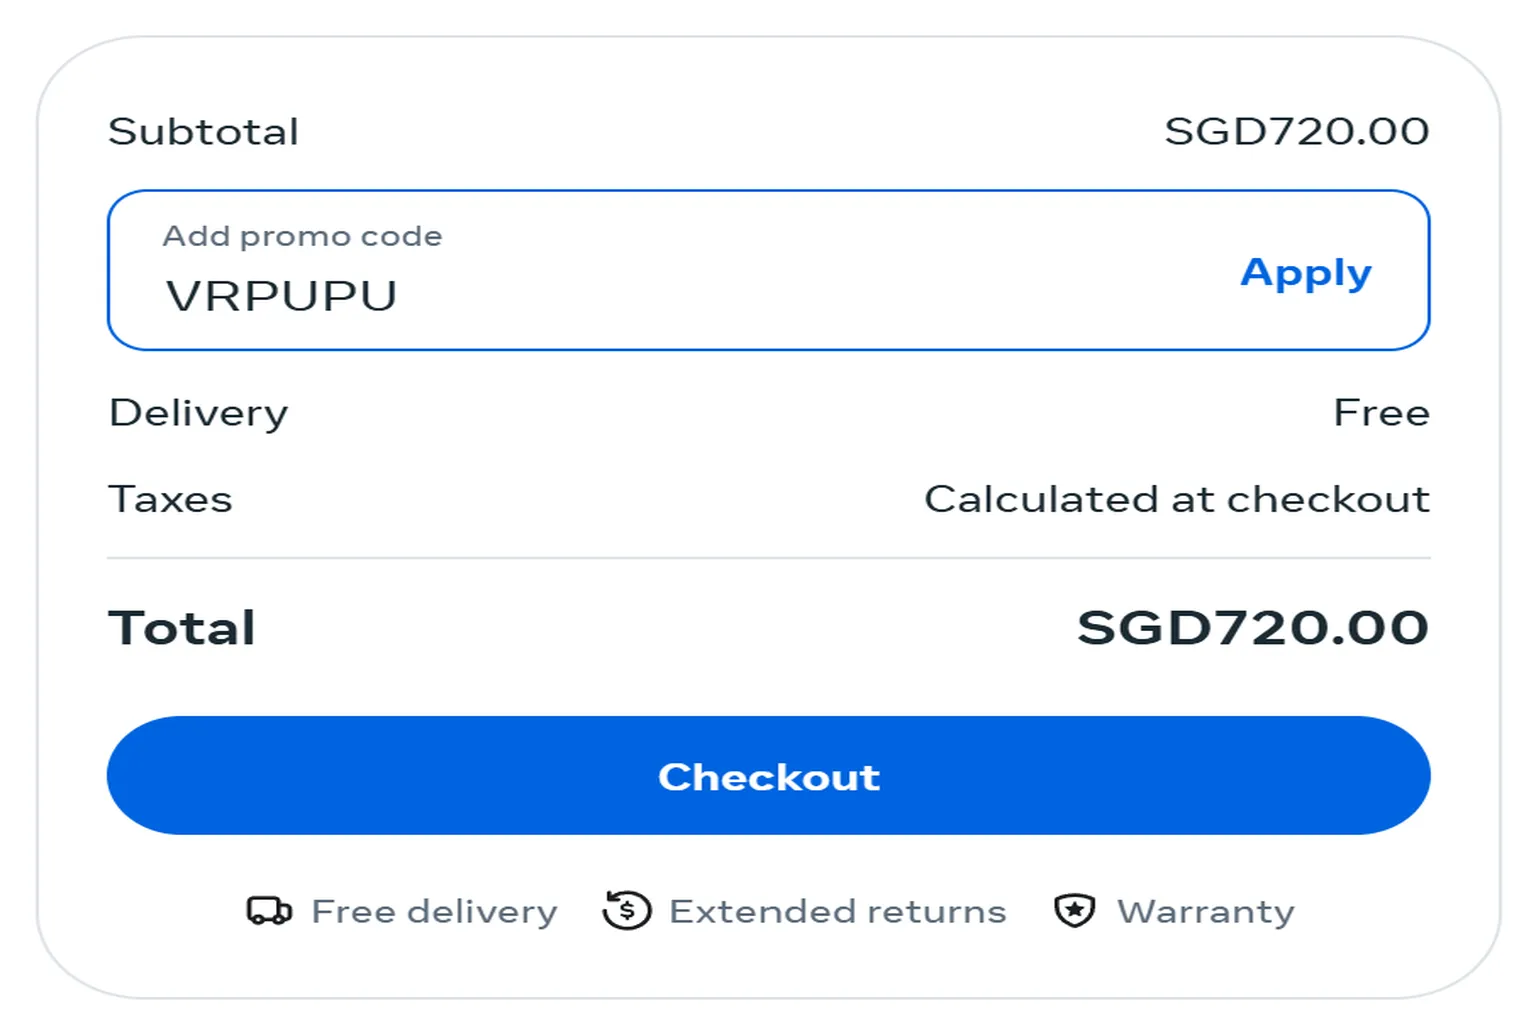Click the SGD720.00 total amount
The width and height of the screenshot is (1536, 1024).
[1254, 628]
